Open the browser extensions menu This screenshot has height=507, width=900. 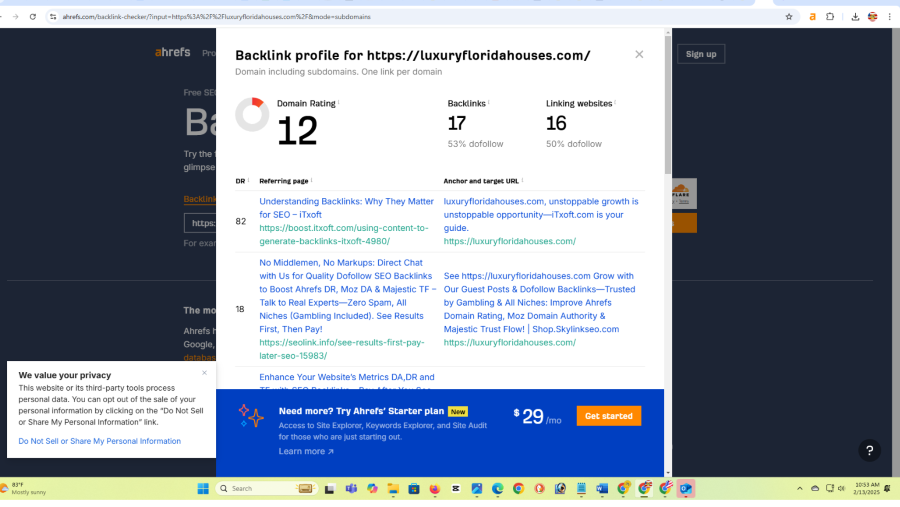pyautogui.click(x=830, y=17)
